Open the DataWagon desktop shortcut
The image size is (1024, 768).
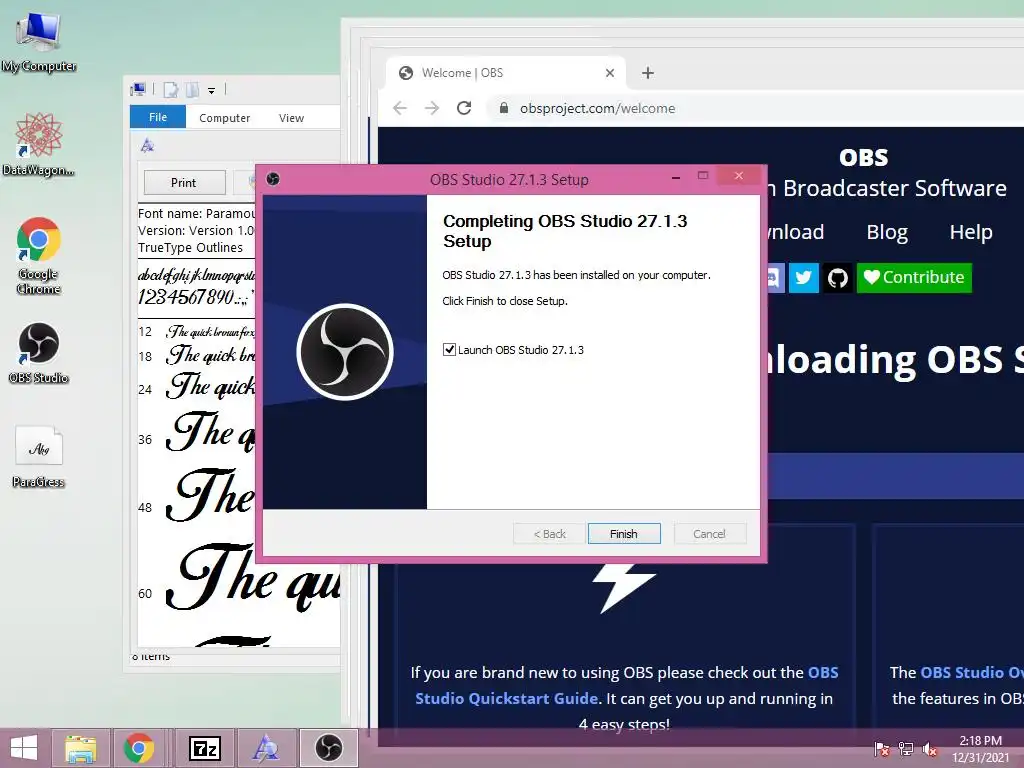[39, 144]
